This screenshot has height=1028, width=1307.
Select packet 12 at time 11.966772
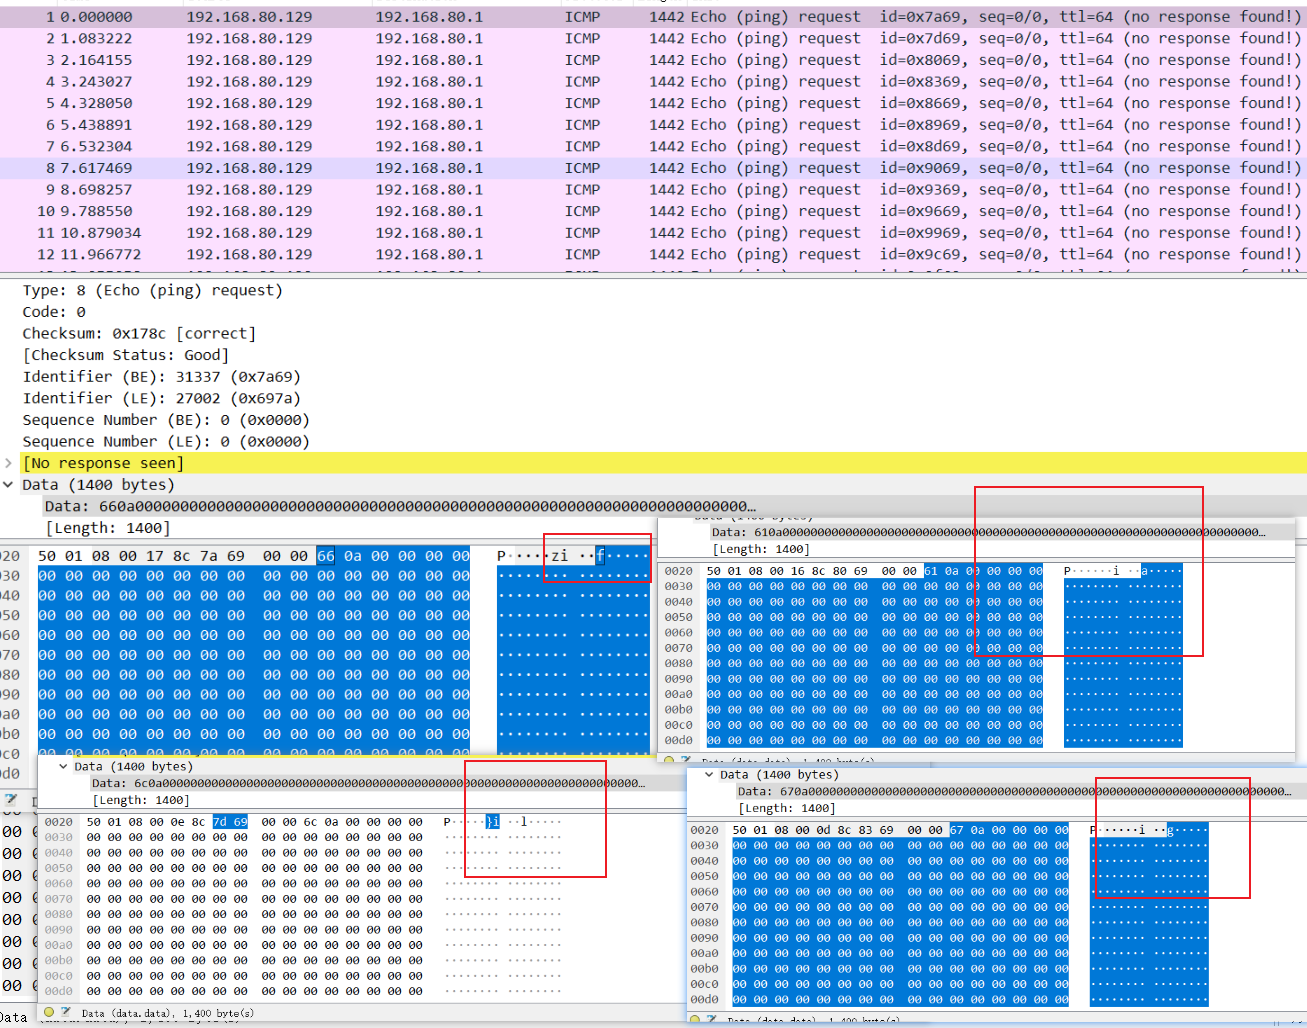coord(653,255)
